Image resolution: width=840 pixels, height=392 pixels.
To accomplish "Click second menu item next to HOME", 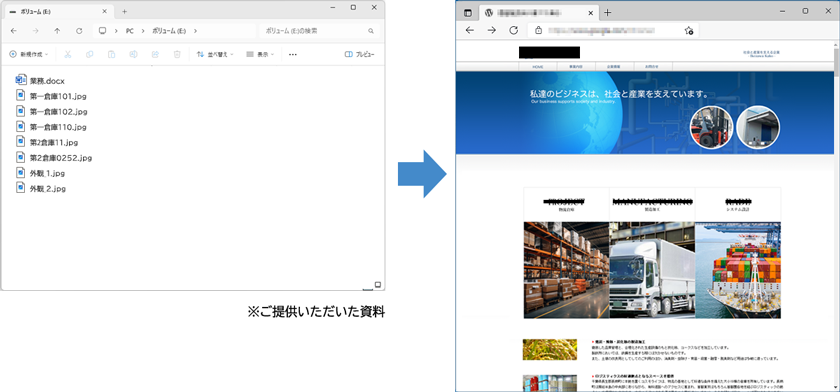I will tap(576, 66).
